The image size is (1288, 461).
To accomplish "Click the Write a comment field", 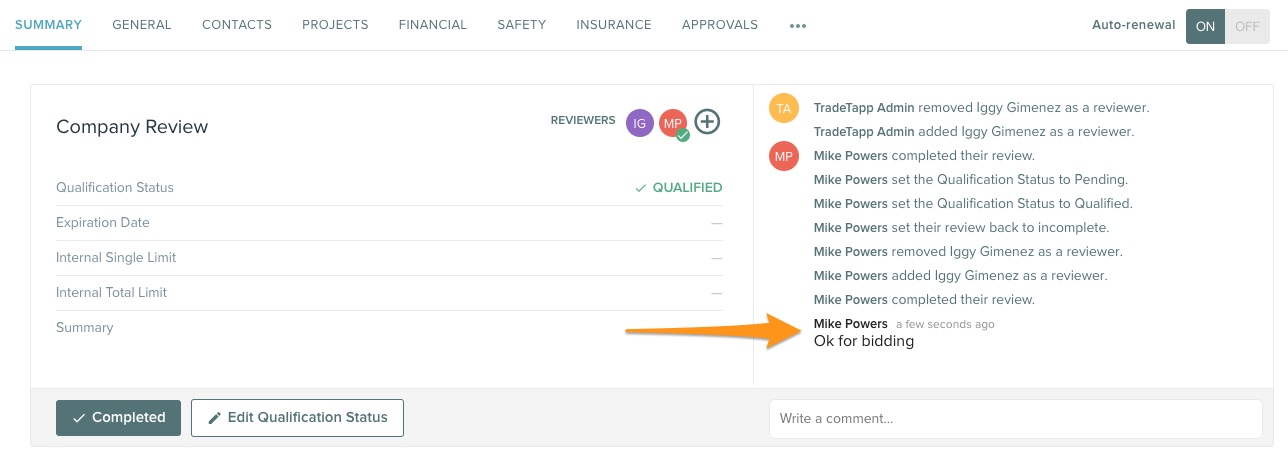I will 1015,419.
